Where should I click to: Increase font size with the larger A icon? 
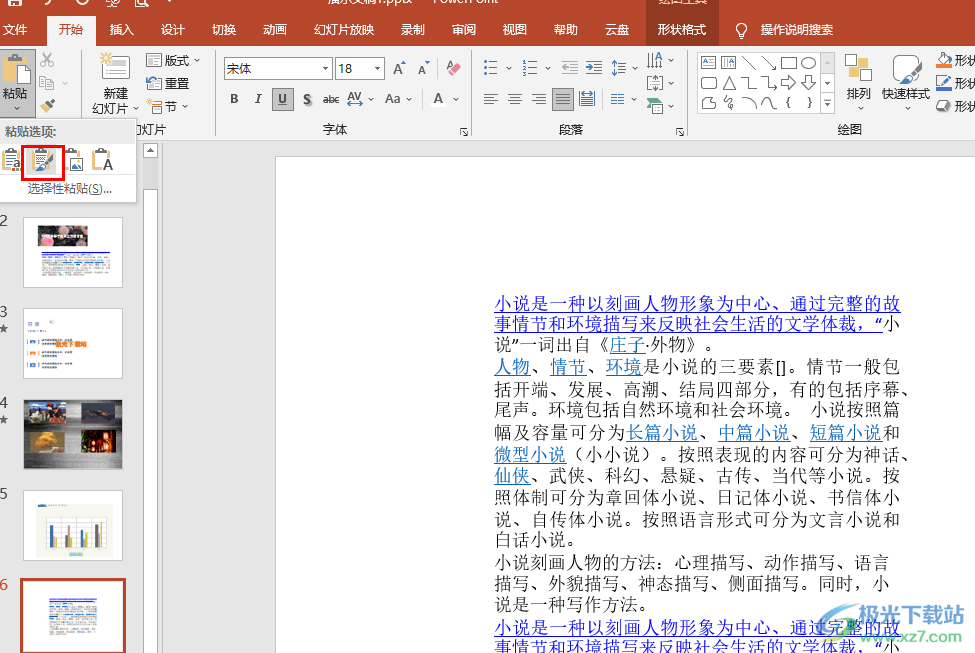coord(399,69)
